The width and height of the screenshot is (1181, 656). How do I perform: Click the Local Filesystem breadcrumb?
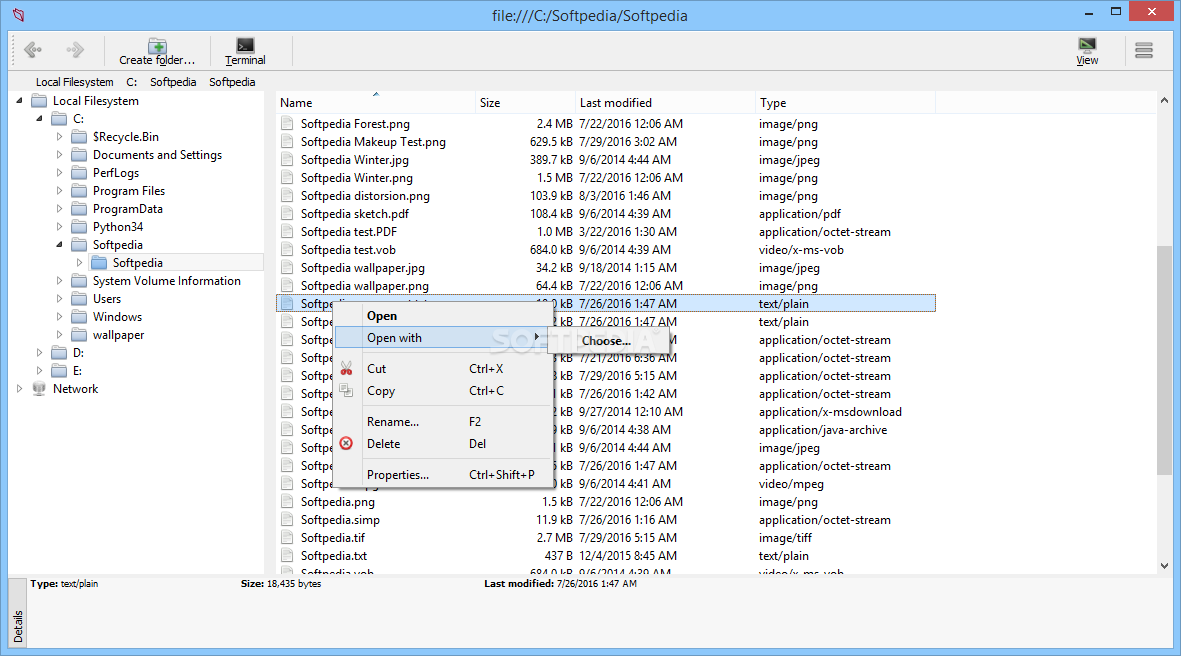click(x=75, y=82)
